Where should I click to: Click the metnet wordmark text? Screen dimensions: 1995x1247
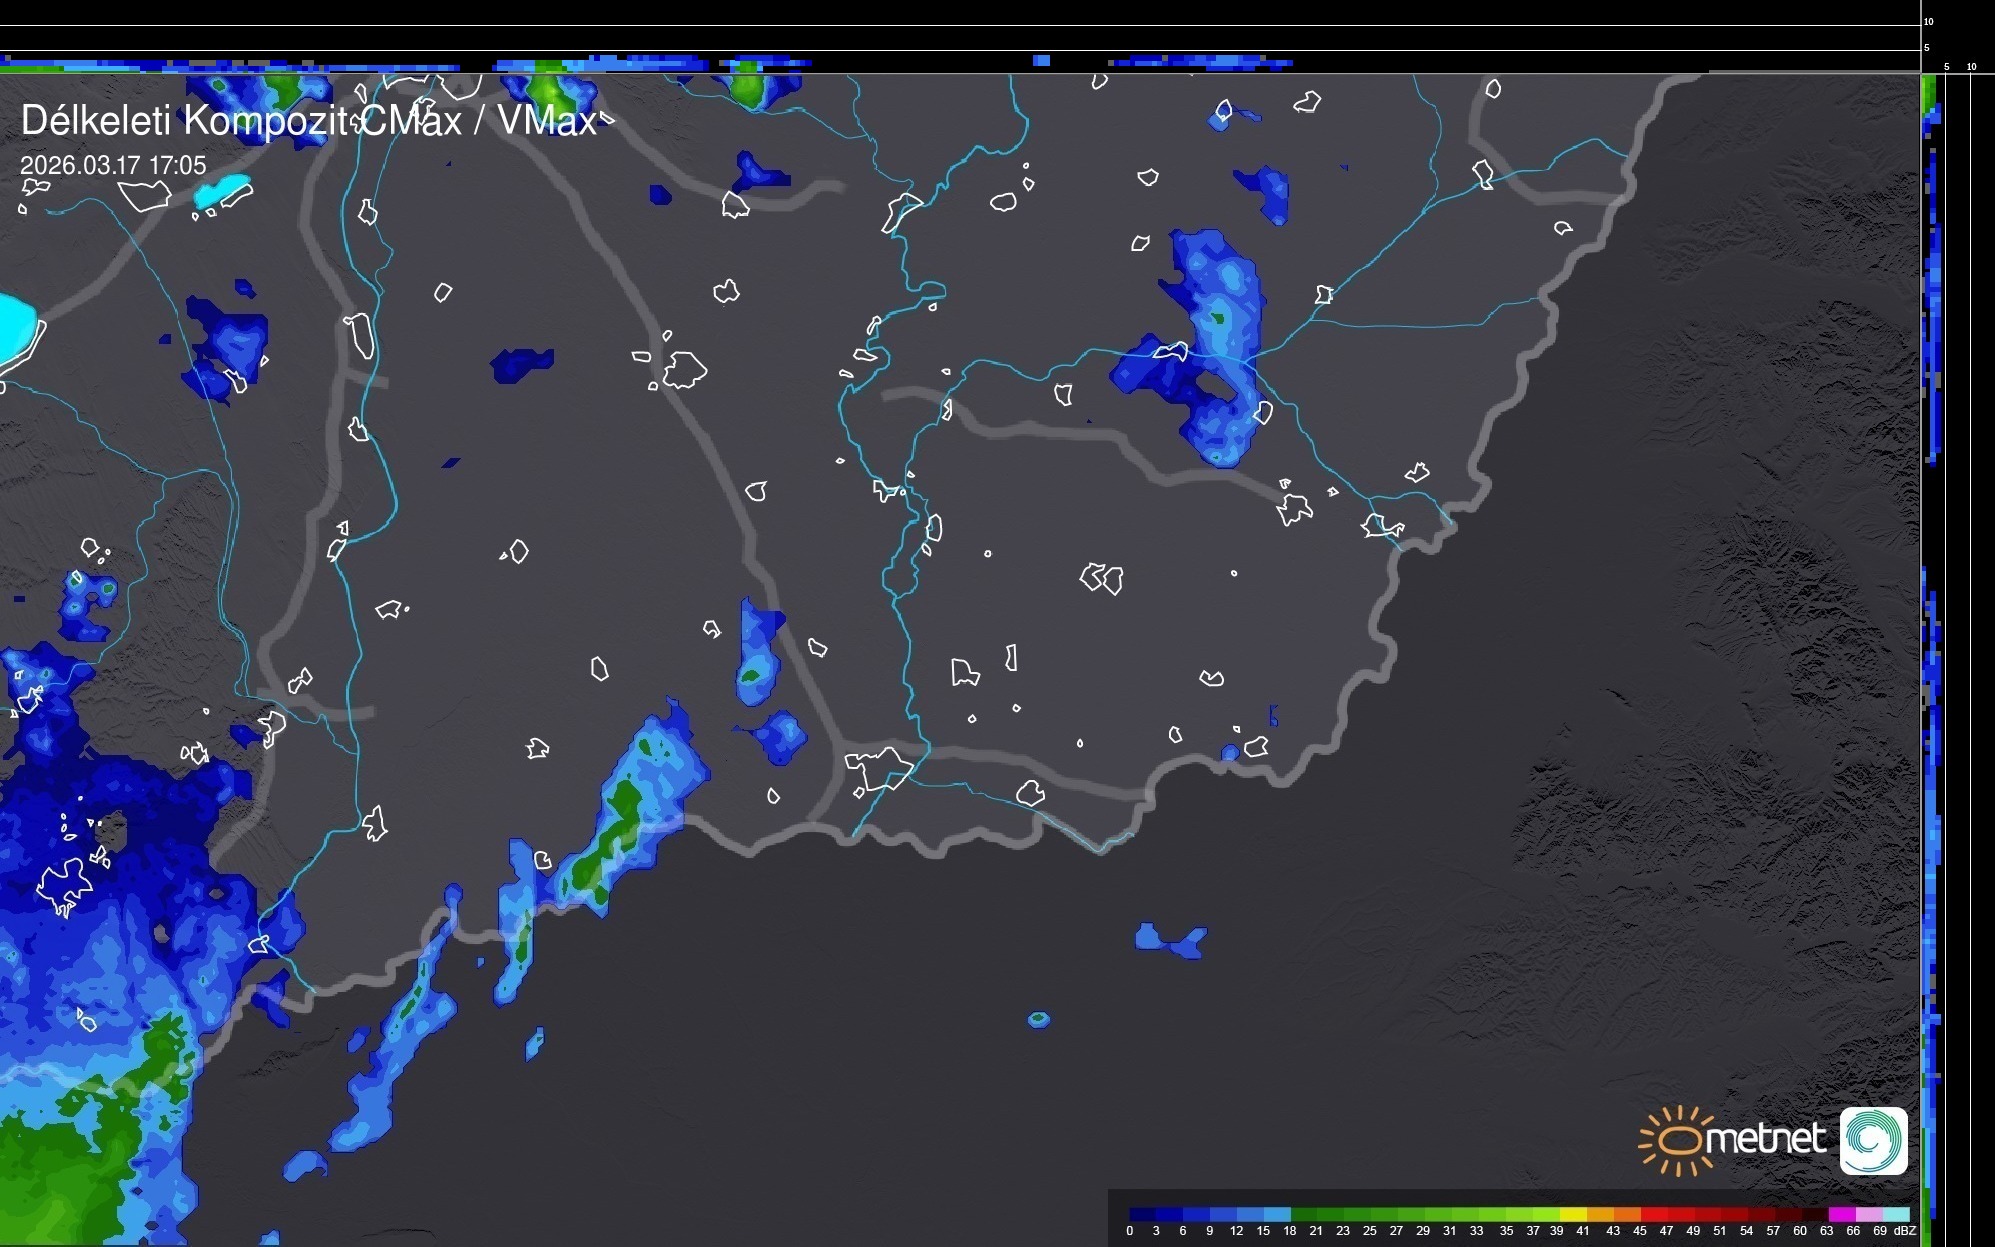[1765, 1139]
